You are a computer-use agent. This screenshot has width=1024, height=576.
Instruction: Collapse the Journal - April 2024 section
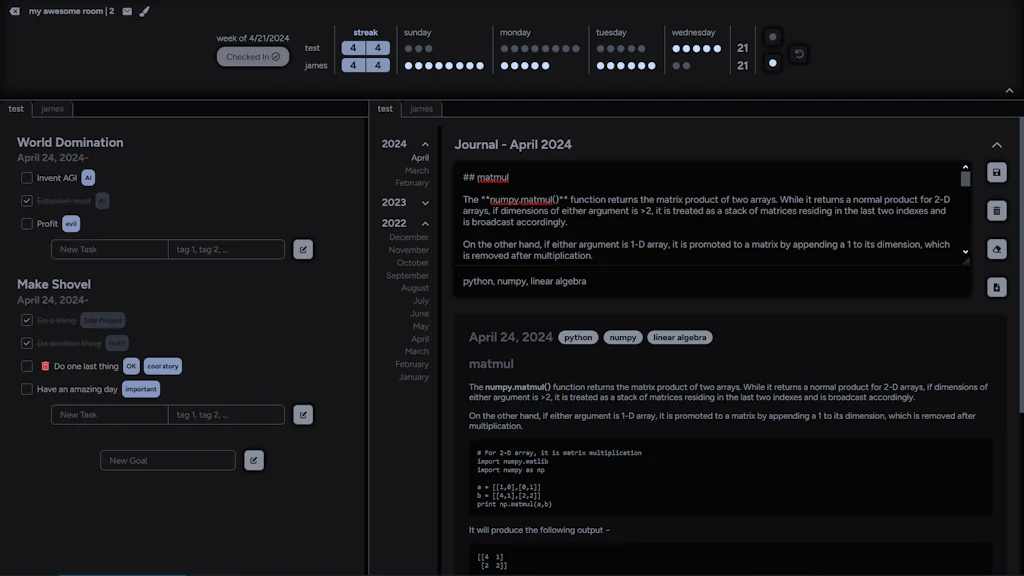tap(996, 145)
